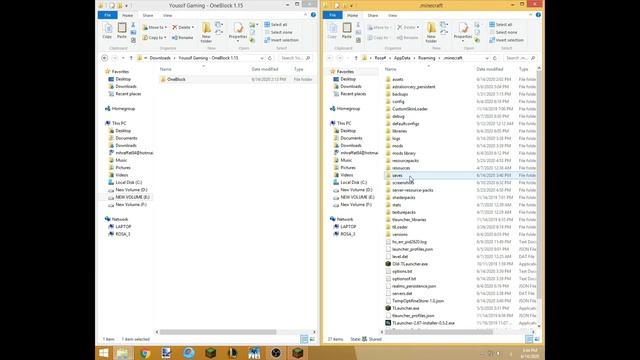Click Paste icon in OneBlock window ribbon
This screenshot has height=360, width=640.
122,31
